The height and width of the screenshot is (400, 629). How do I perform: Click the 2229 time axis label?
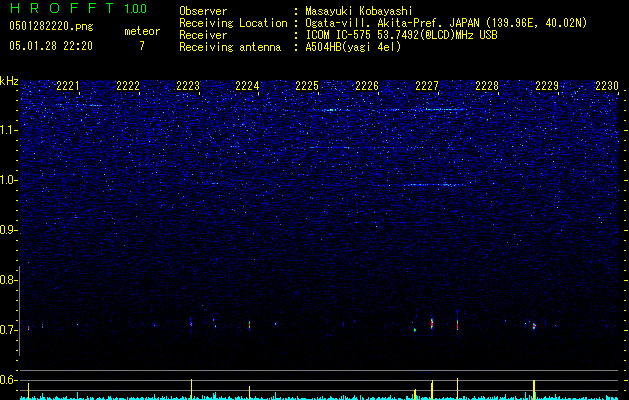point(547,86)
